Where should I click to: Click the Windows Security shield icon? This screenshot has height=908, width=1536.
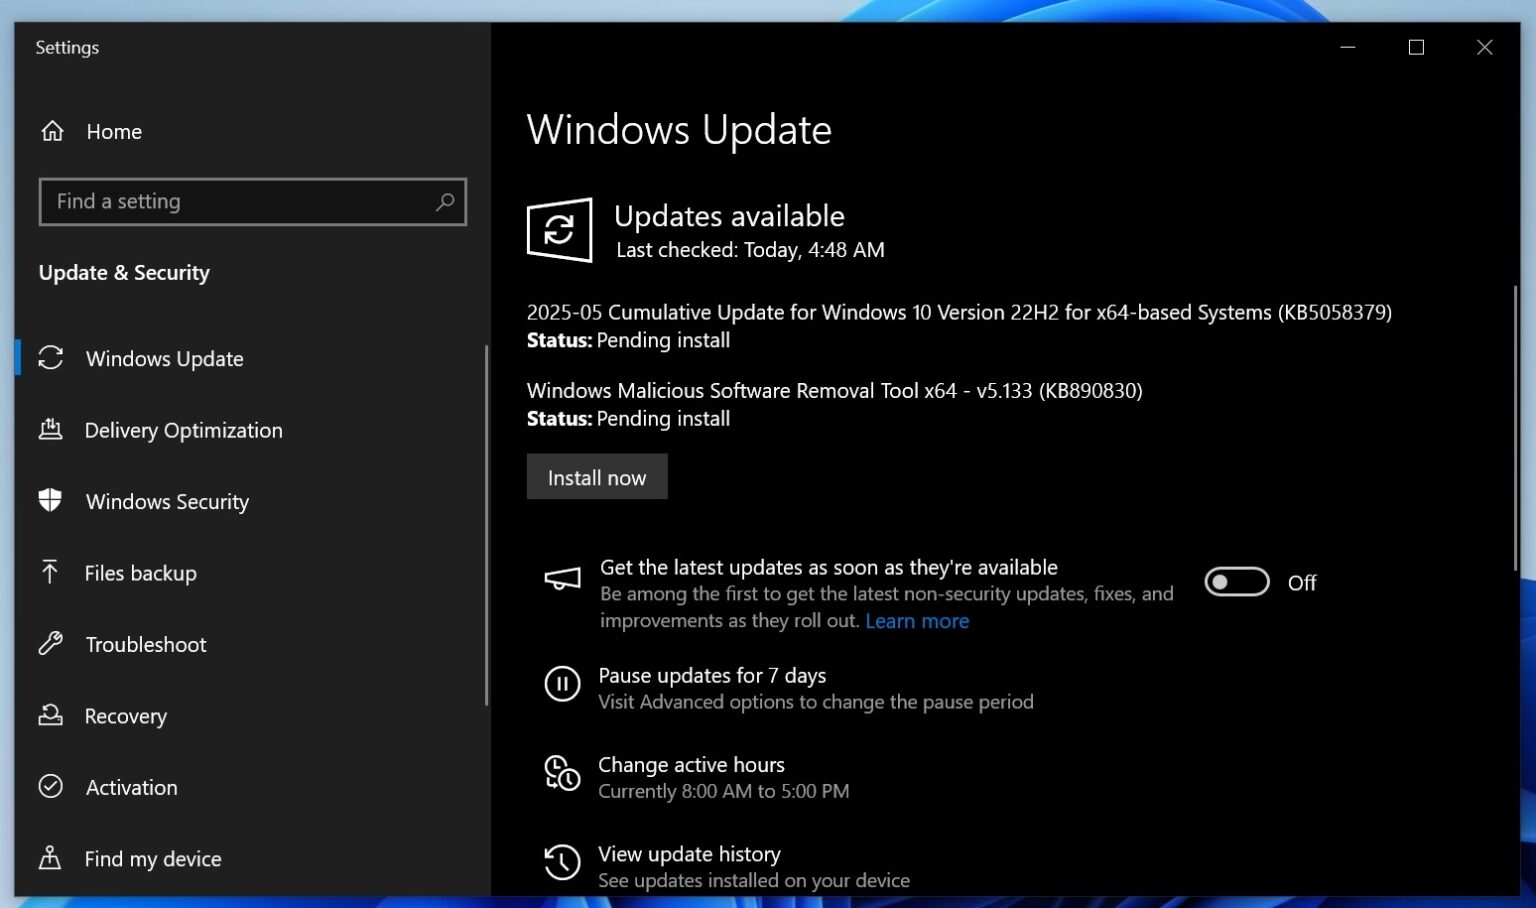(x=52, y=501)
